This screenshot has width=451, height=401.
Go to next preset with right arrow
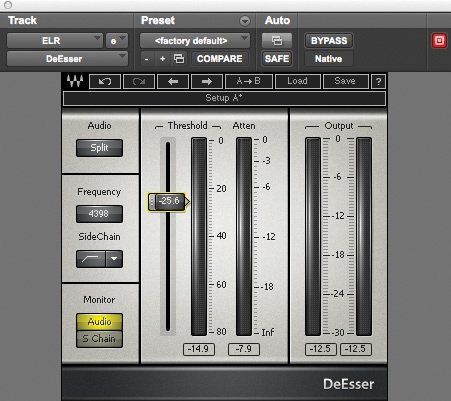(x=207, y=81)
